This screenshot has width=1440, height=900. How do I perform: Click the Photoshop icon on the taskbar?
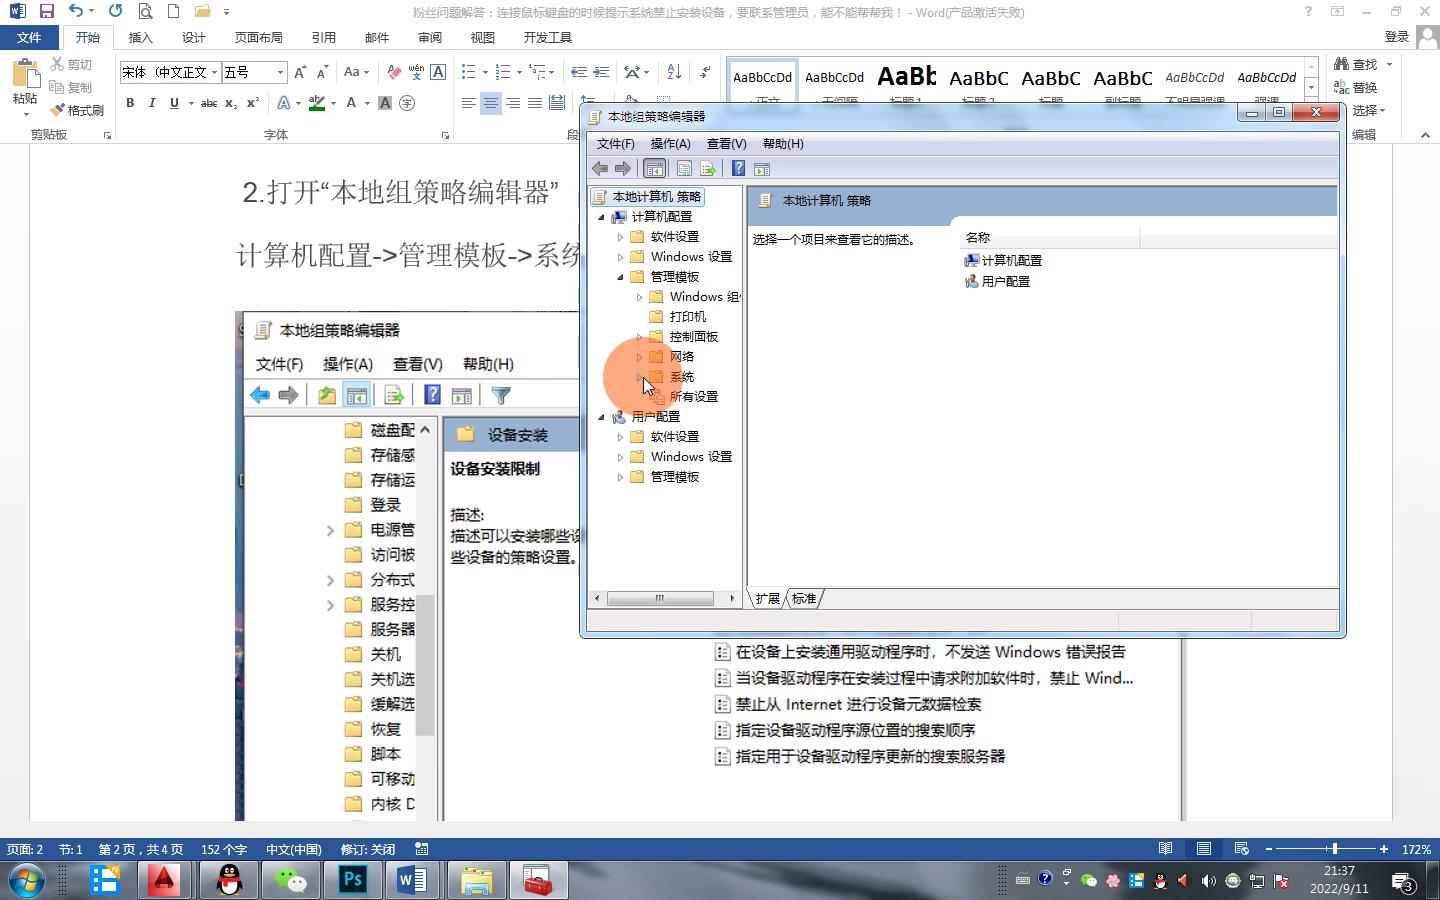[x=352, y=881]
